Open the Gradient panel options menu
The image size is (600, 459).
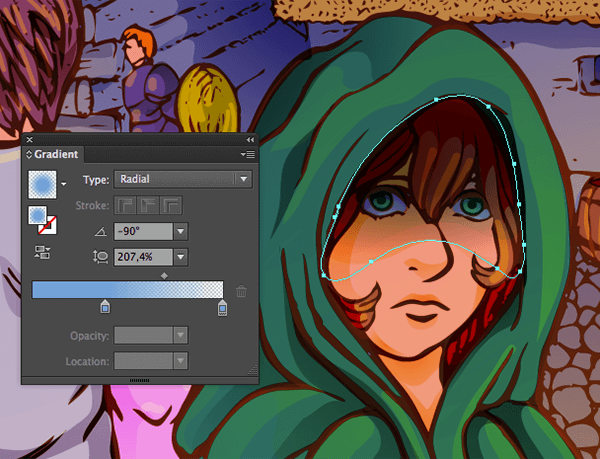(x=248, y=155)
